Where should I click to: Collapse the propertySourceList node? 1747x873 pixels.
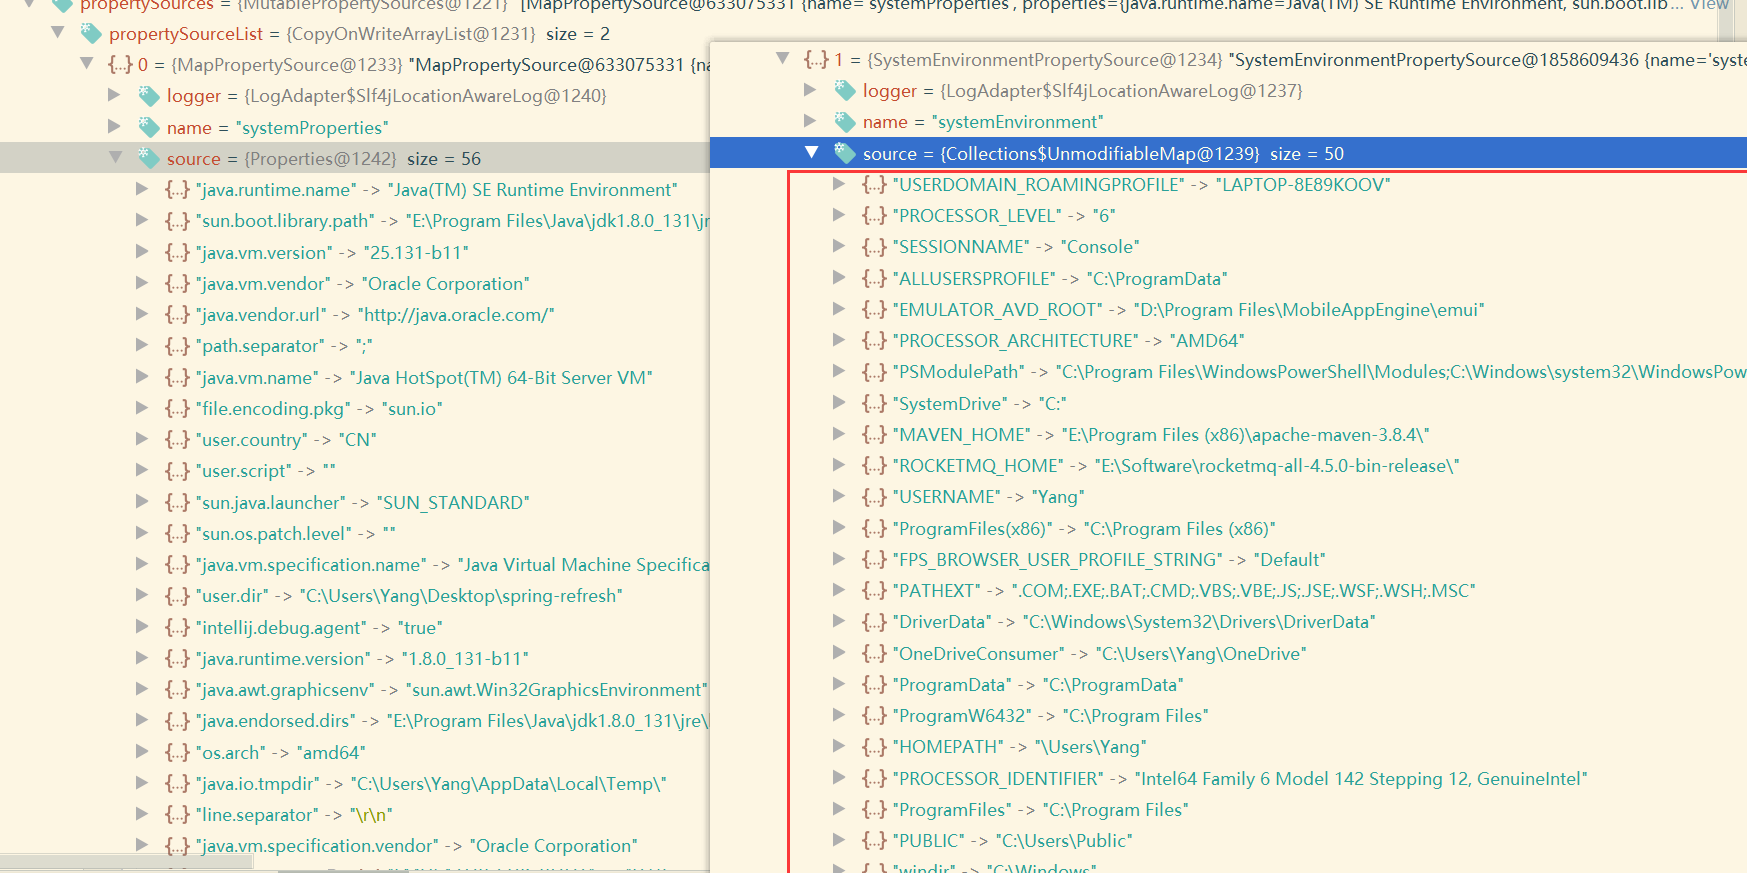pyautogui.click(x=58, y=33)
